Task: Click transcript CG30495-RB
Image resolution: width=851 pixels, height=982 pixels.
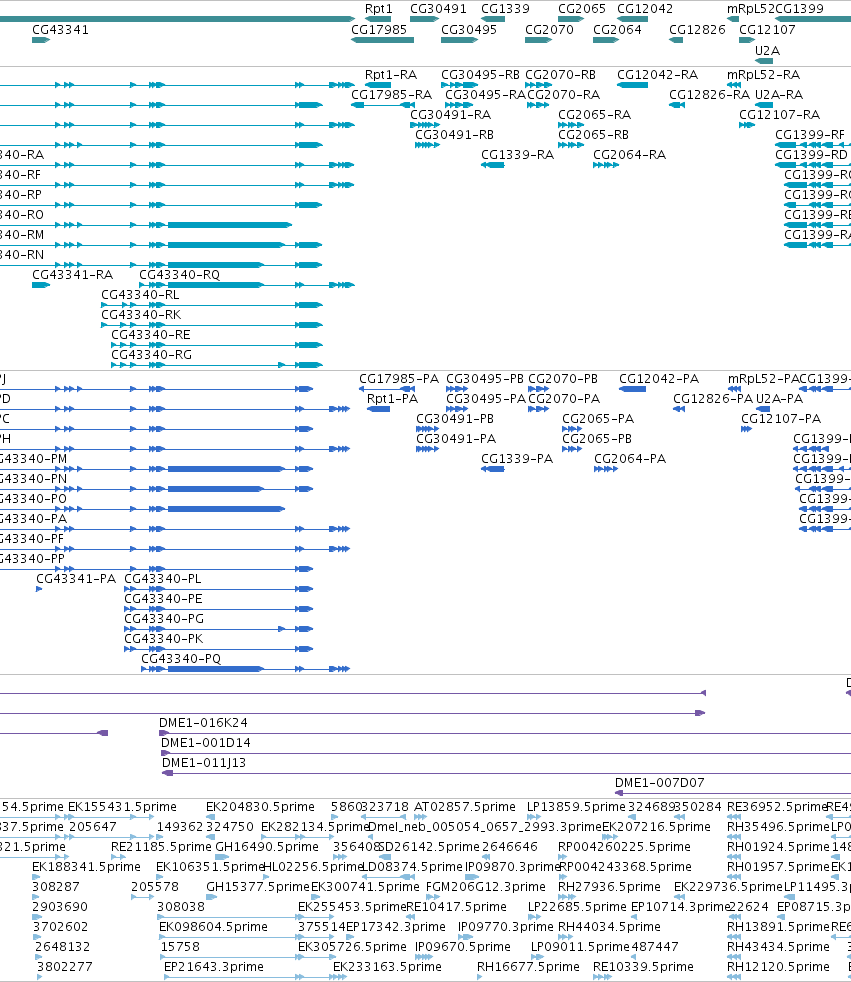Action: click(480, 75)
